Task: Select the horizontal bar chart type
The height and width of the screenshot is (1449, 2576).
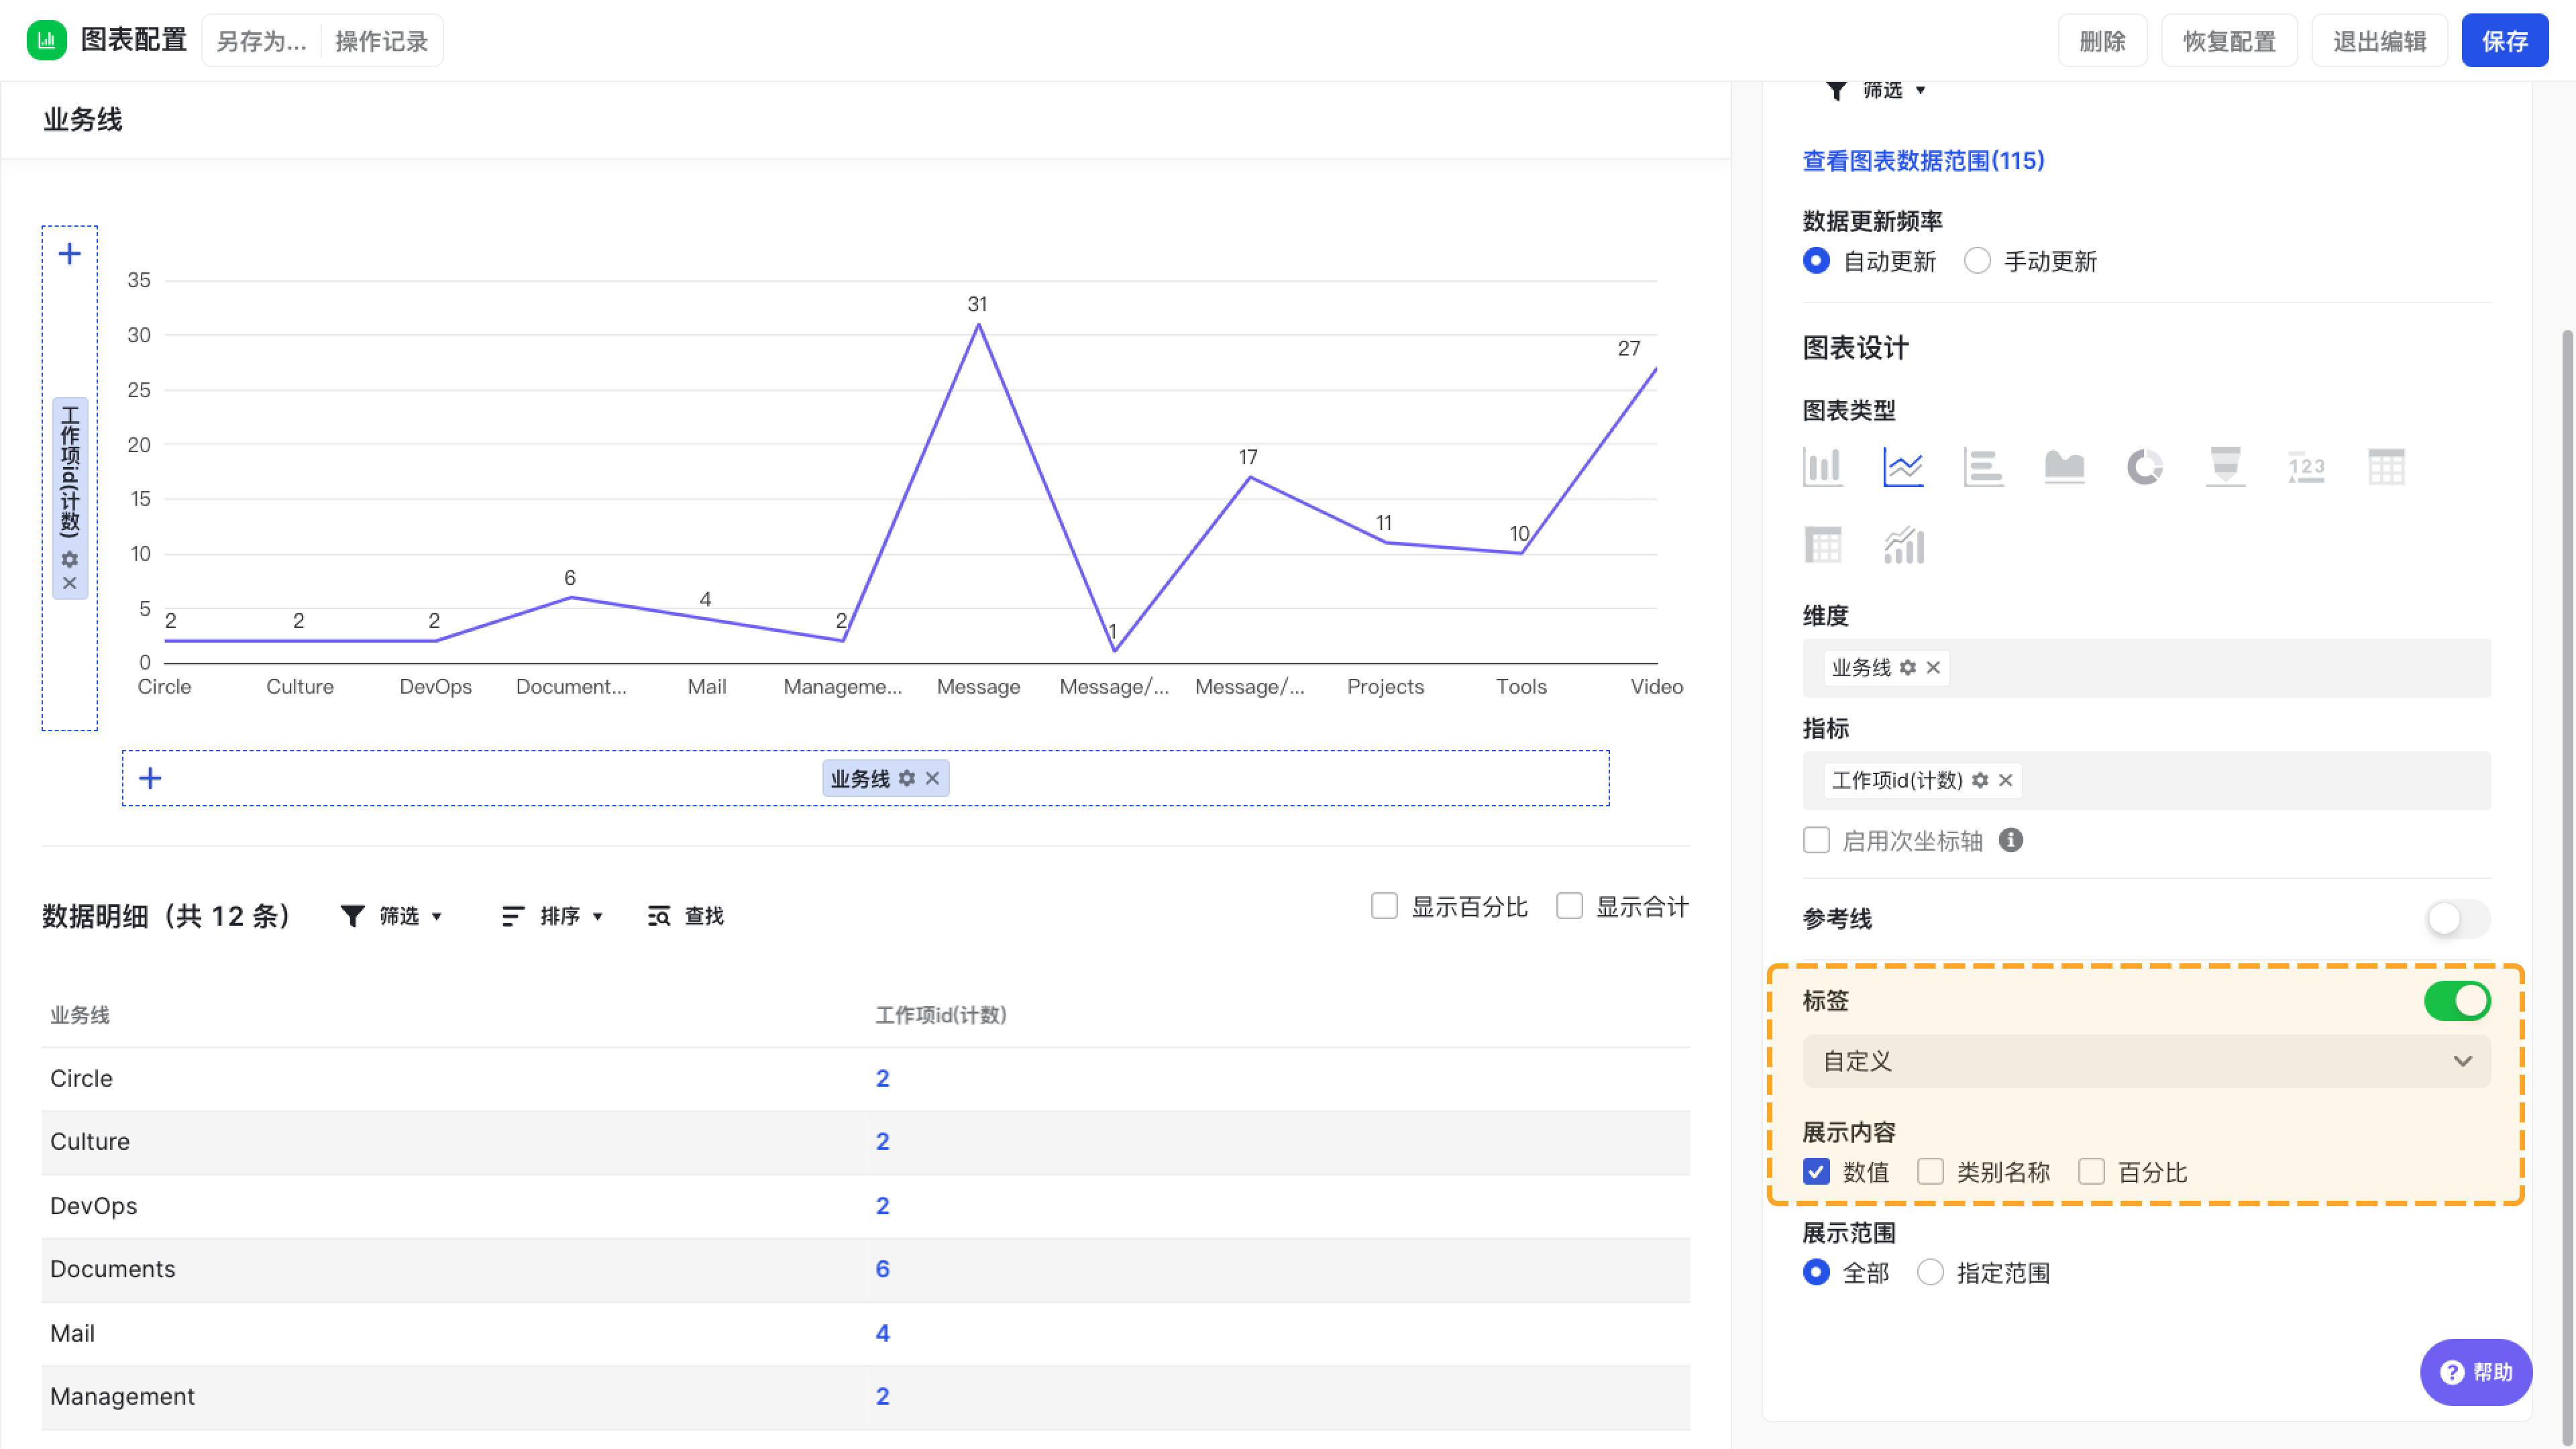Action: pos(1983,466)
